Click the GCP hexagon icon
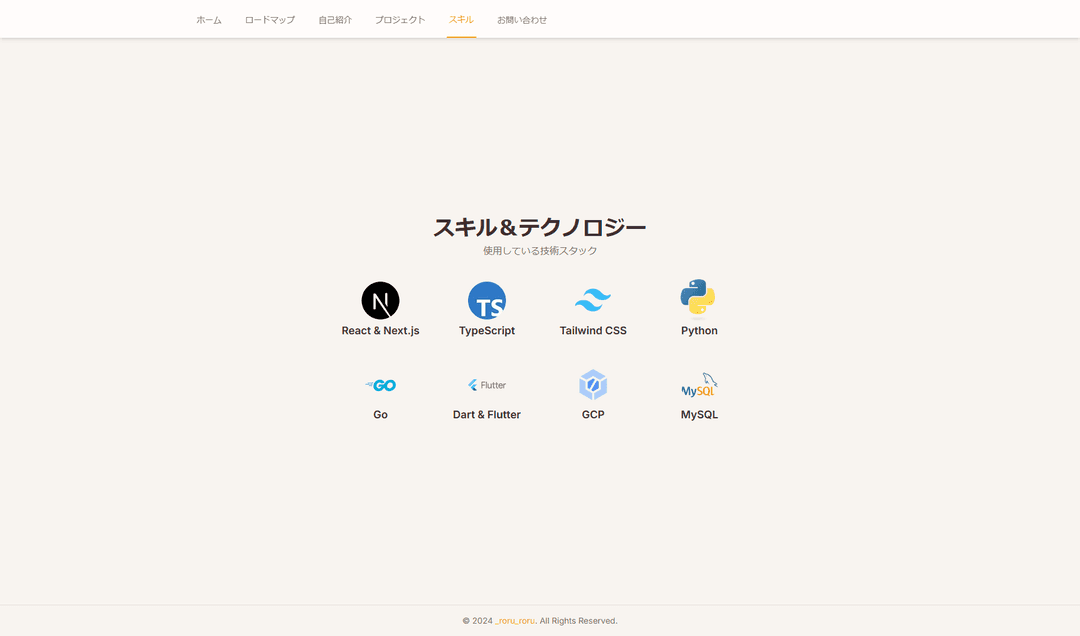 [593, 384]
